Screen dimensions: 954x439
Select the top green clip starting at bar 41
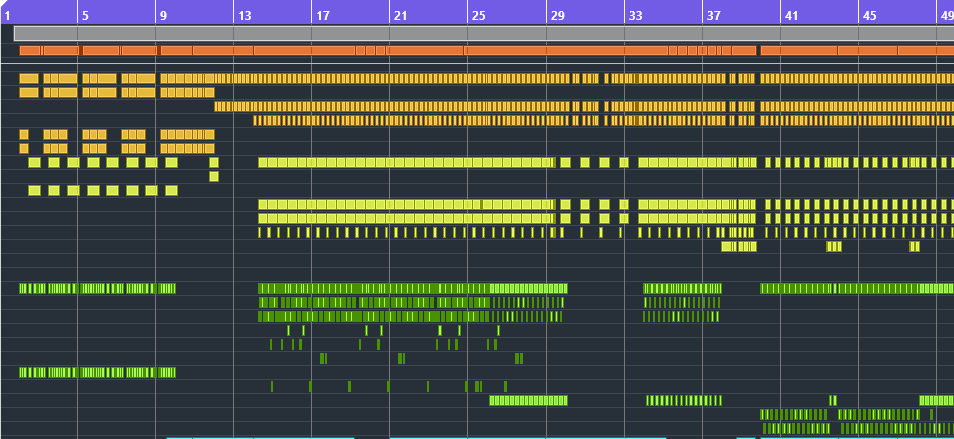[796, 288]
